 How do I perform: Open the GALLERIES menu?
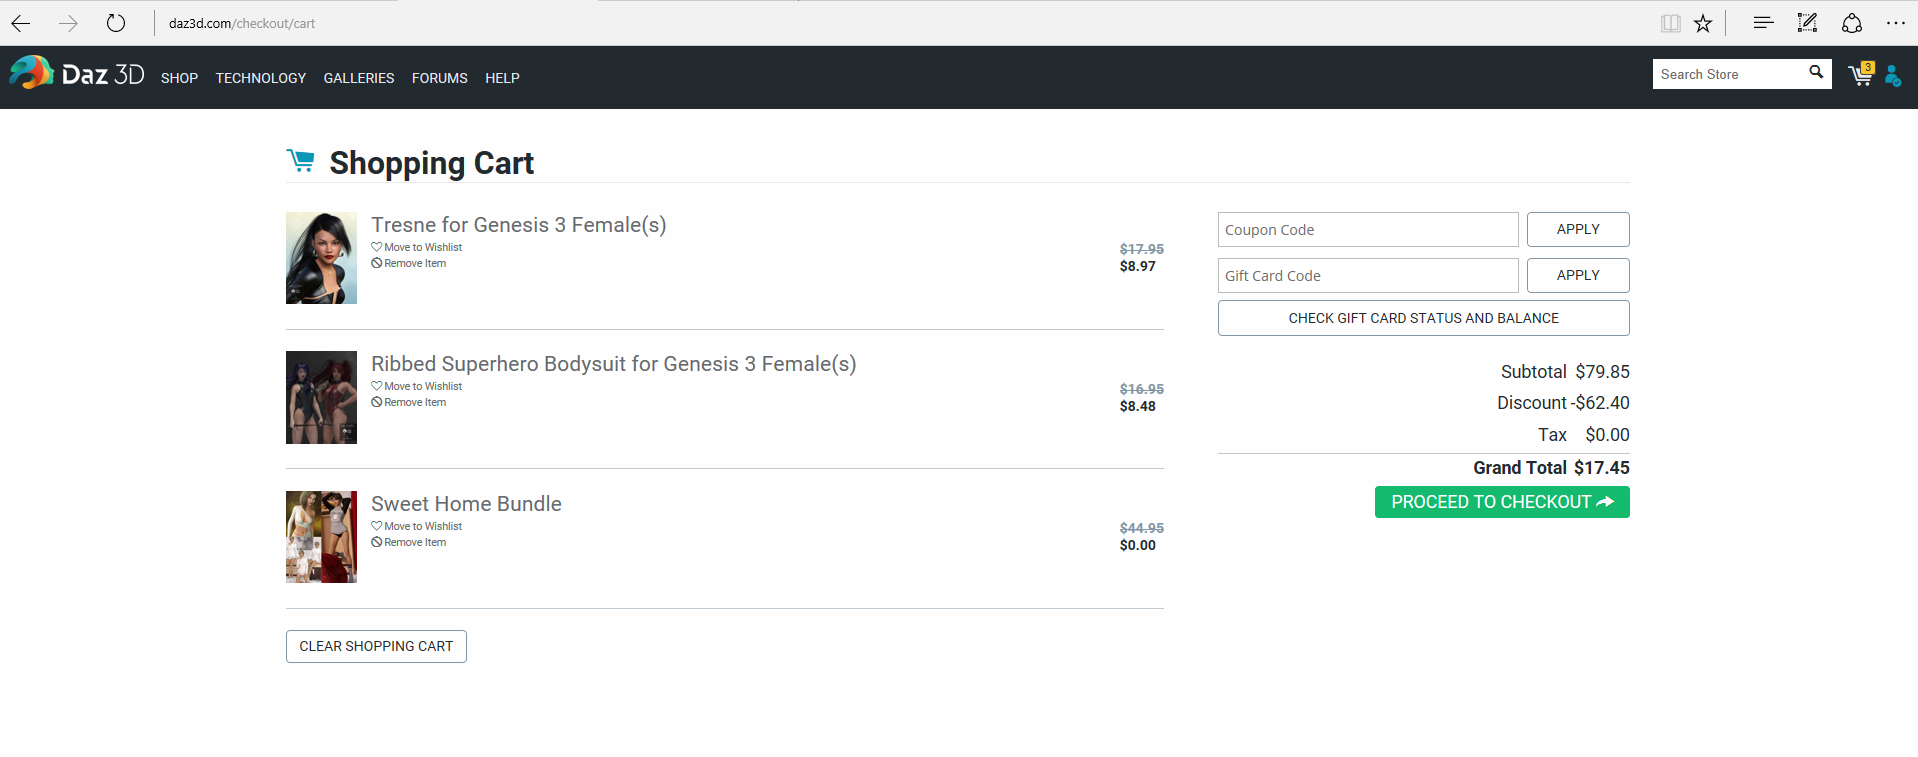pos(359,78)
